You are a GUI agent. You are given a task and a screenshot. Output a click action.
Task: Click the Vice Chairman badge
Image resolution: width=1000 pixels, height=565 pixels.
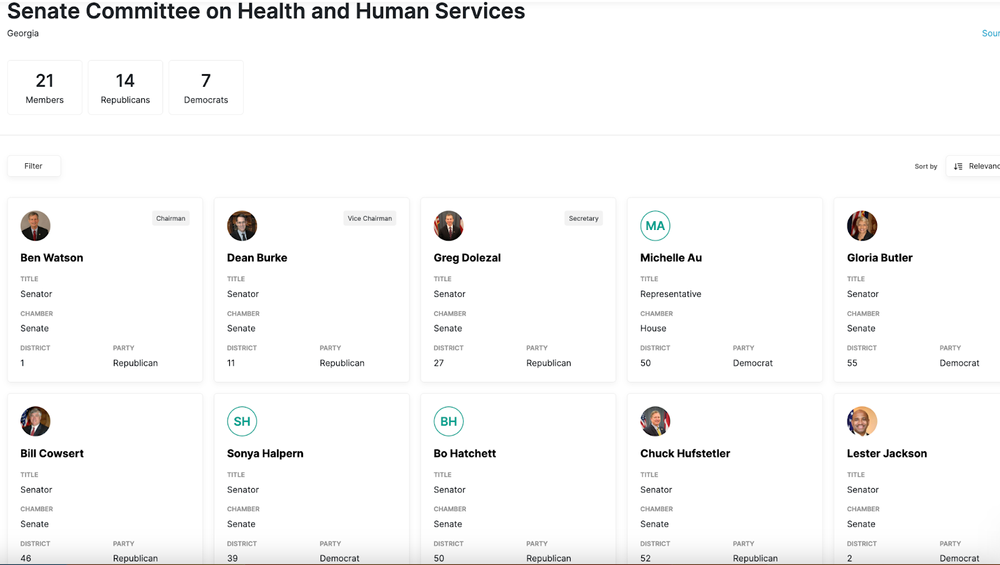pyautogui.click(x=369, y=218)
